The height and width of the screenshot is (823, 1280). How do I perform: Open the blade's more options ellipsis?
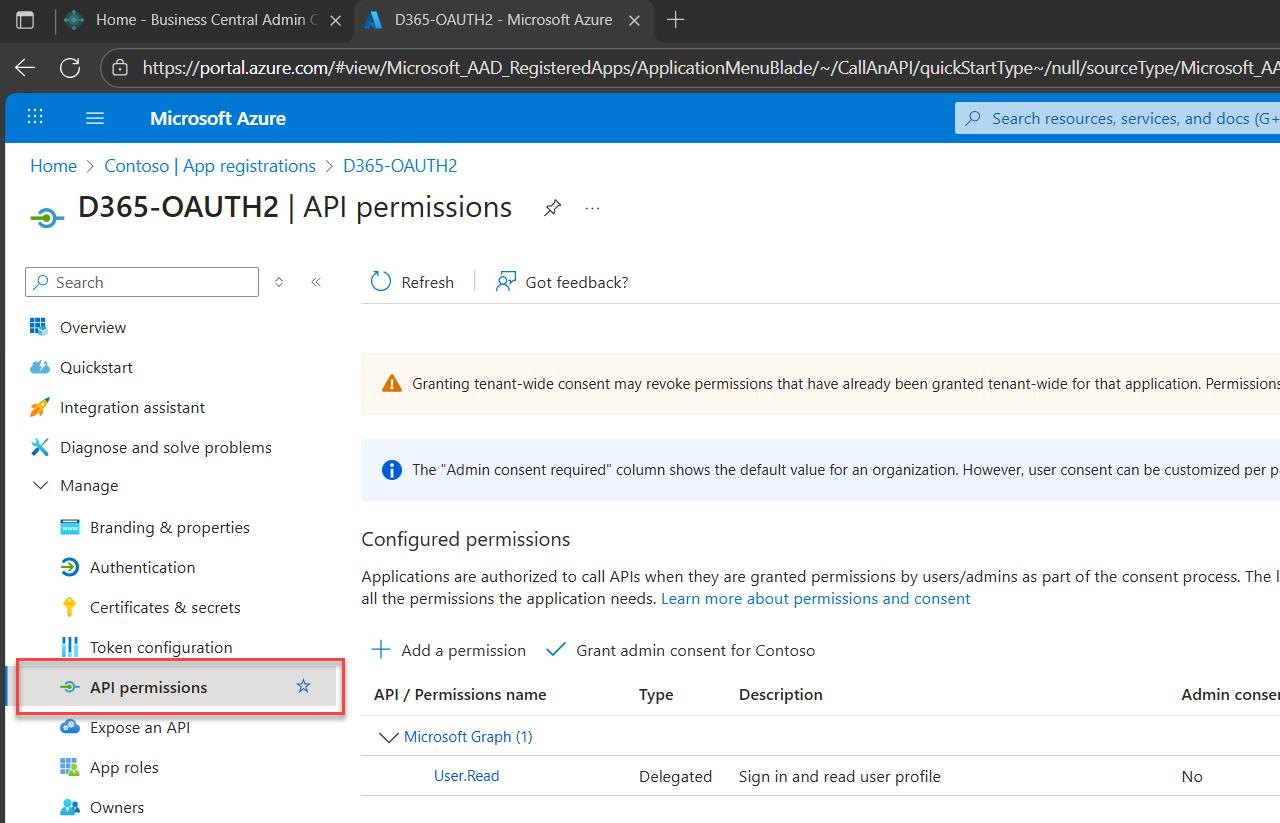pyautogui.click(x=593, y=208)
